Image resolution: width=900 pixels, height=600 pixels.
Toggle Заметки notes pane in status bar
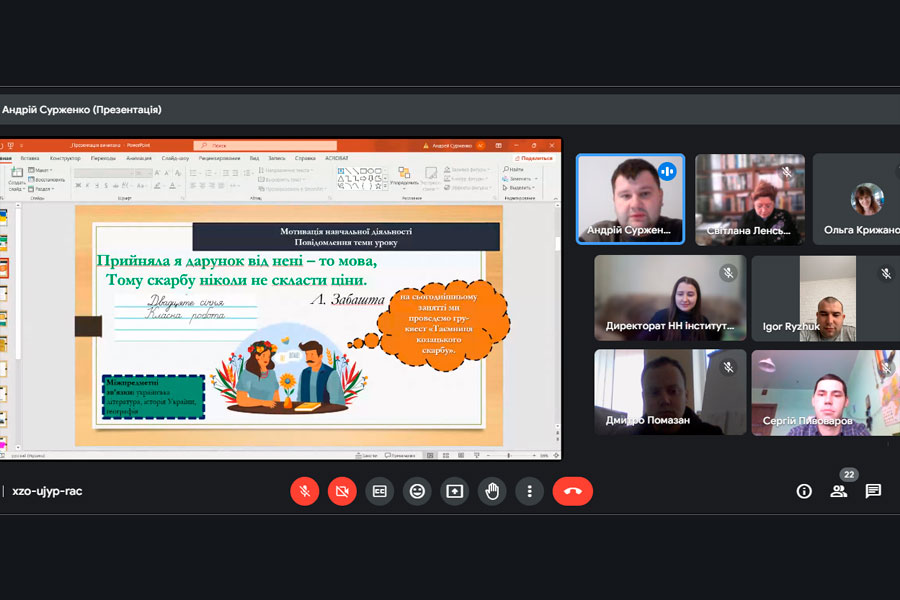click(x=367, y=455)
